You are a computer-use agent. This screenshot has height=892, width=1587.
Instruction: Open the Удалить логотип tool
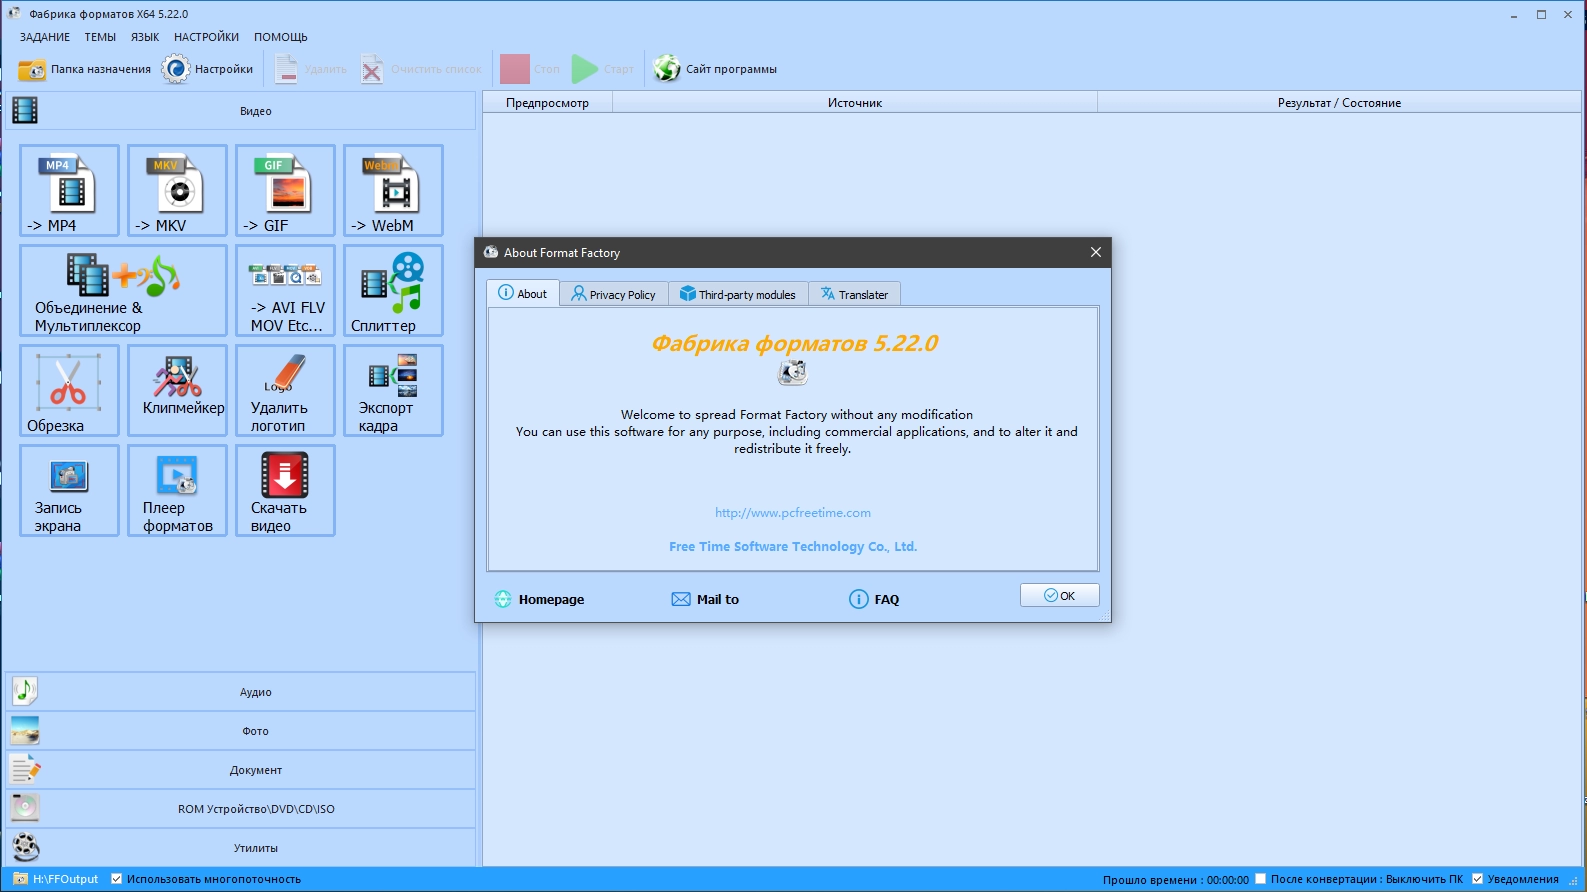pyautogui.click(x=285, y=390)
